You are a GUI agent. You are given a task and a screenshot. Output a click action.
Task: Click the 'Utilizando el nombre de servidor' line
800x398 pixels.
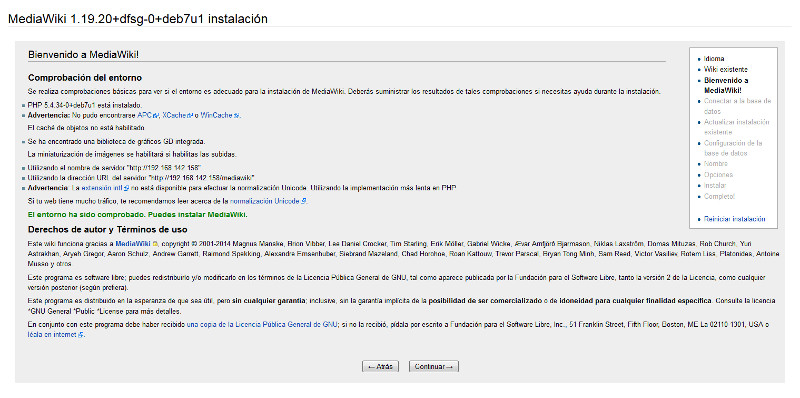pos(115,167)
